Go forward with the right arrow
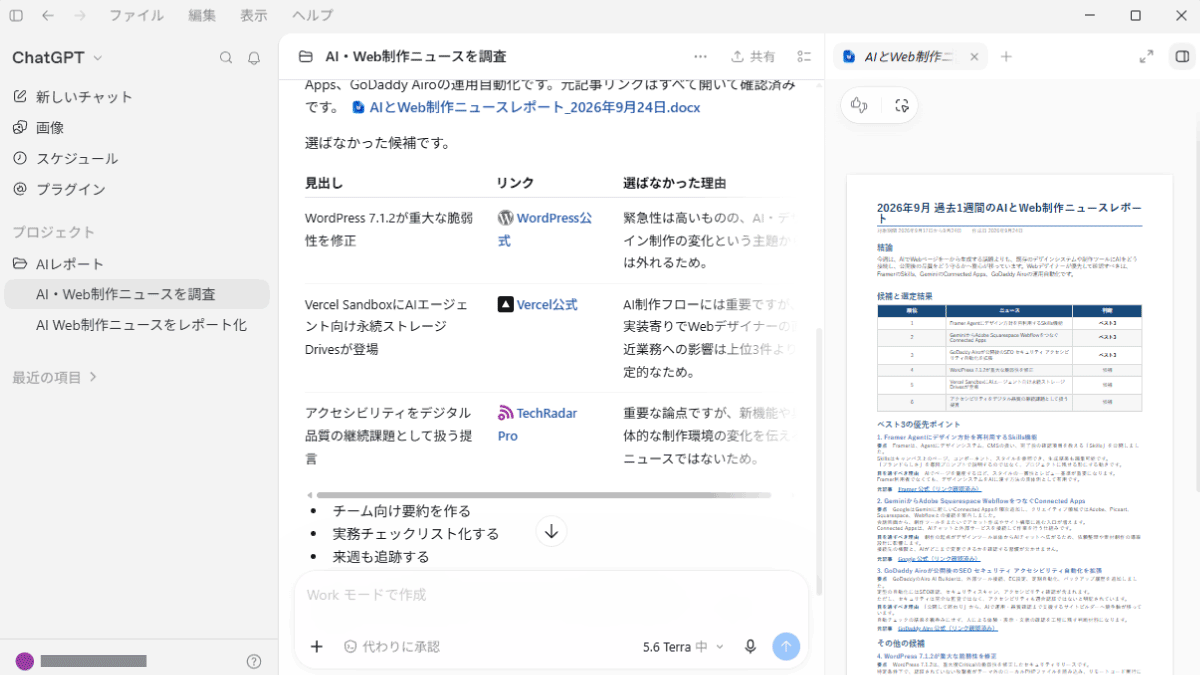 click(x=80, y=15)
